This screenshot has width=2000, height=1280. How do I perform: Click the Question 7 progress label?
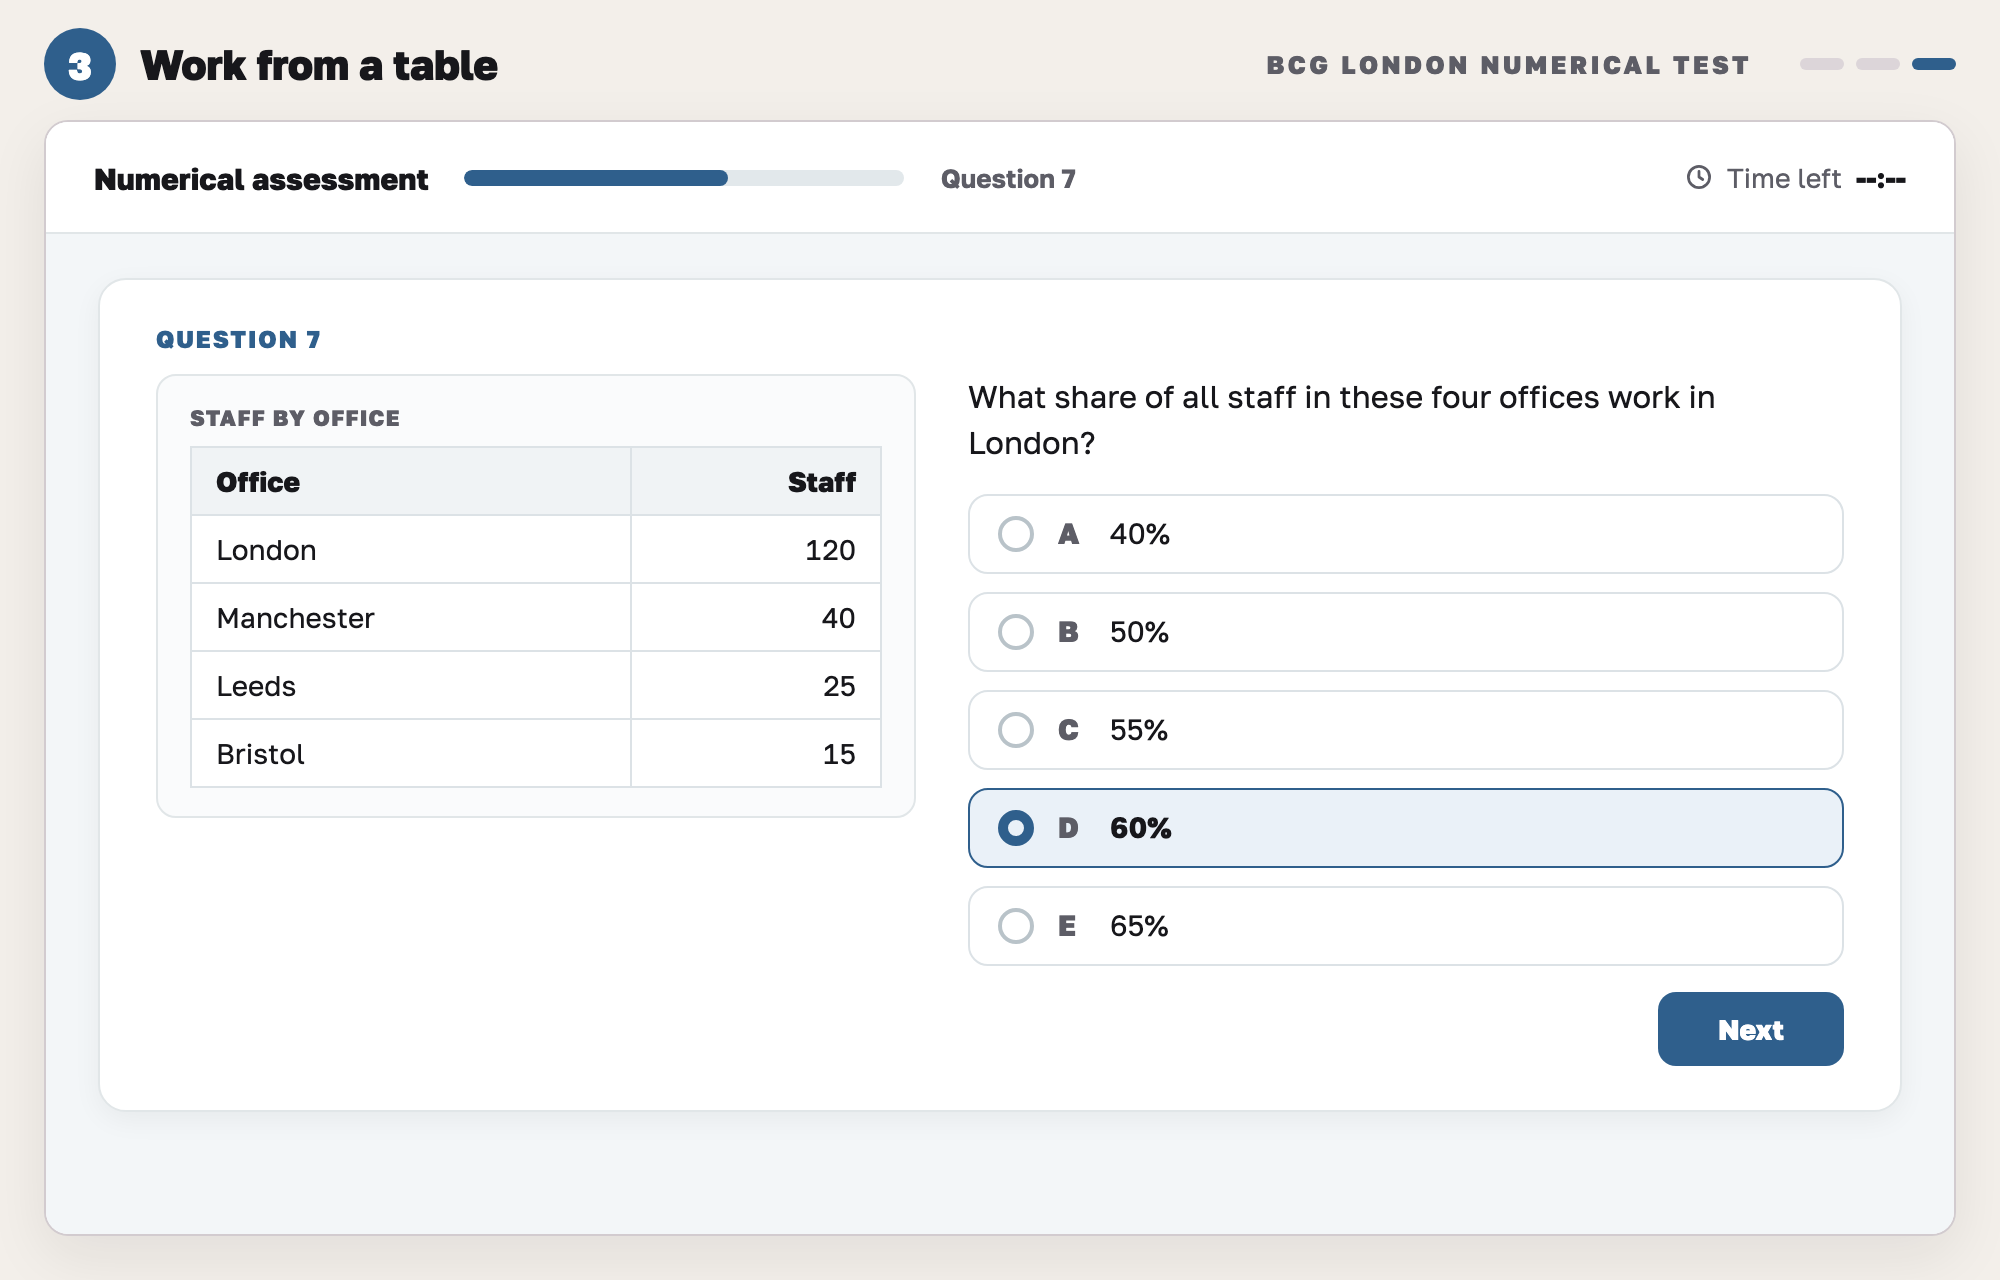[x=1008, y=179]
